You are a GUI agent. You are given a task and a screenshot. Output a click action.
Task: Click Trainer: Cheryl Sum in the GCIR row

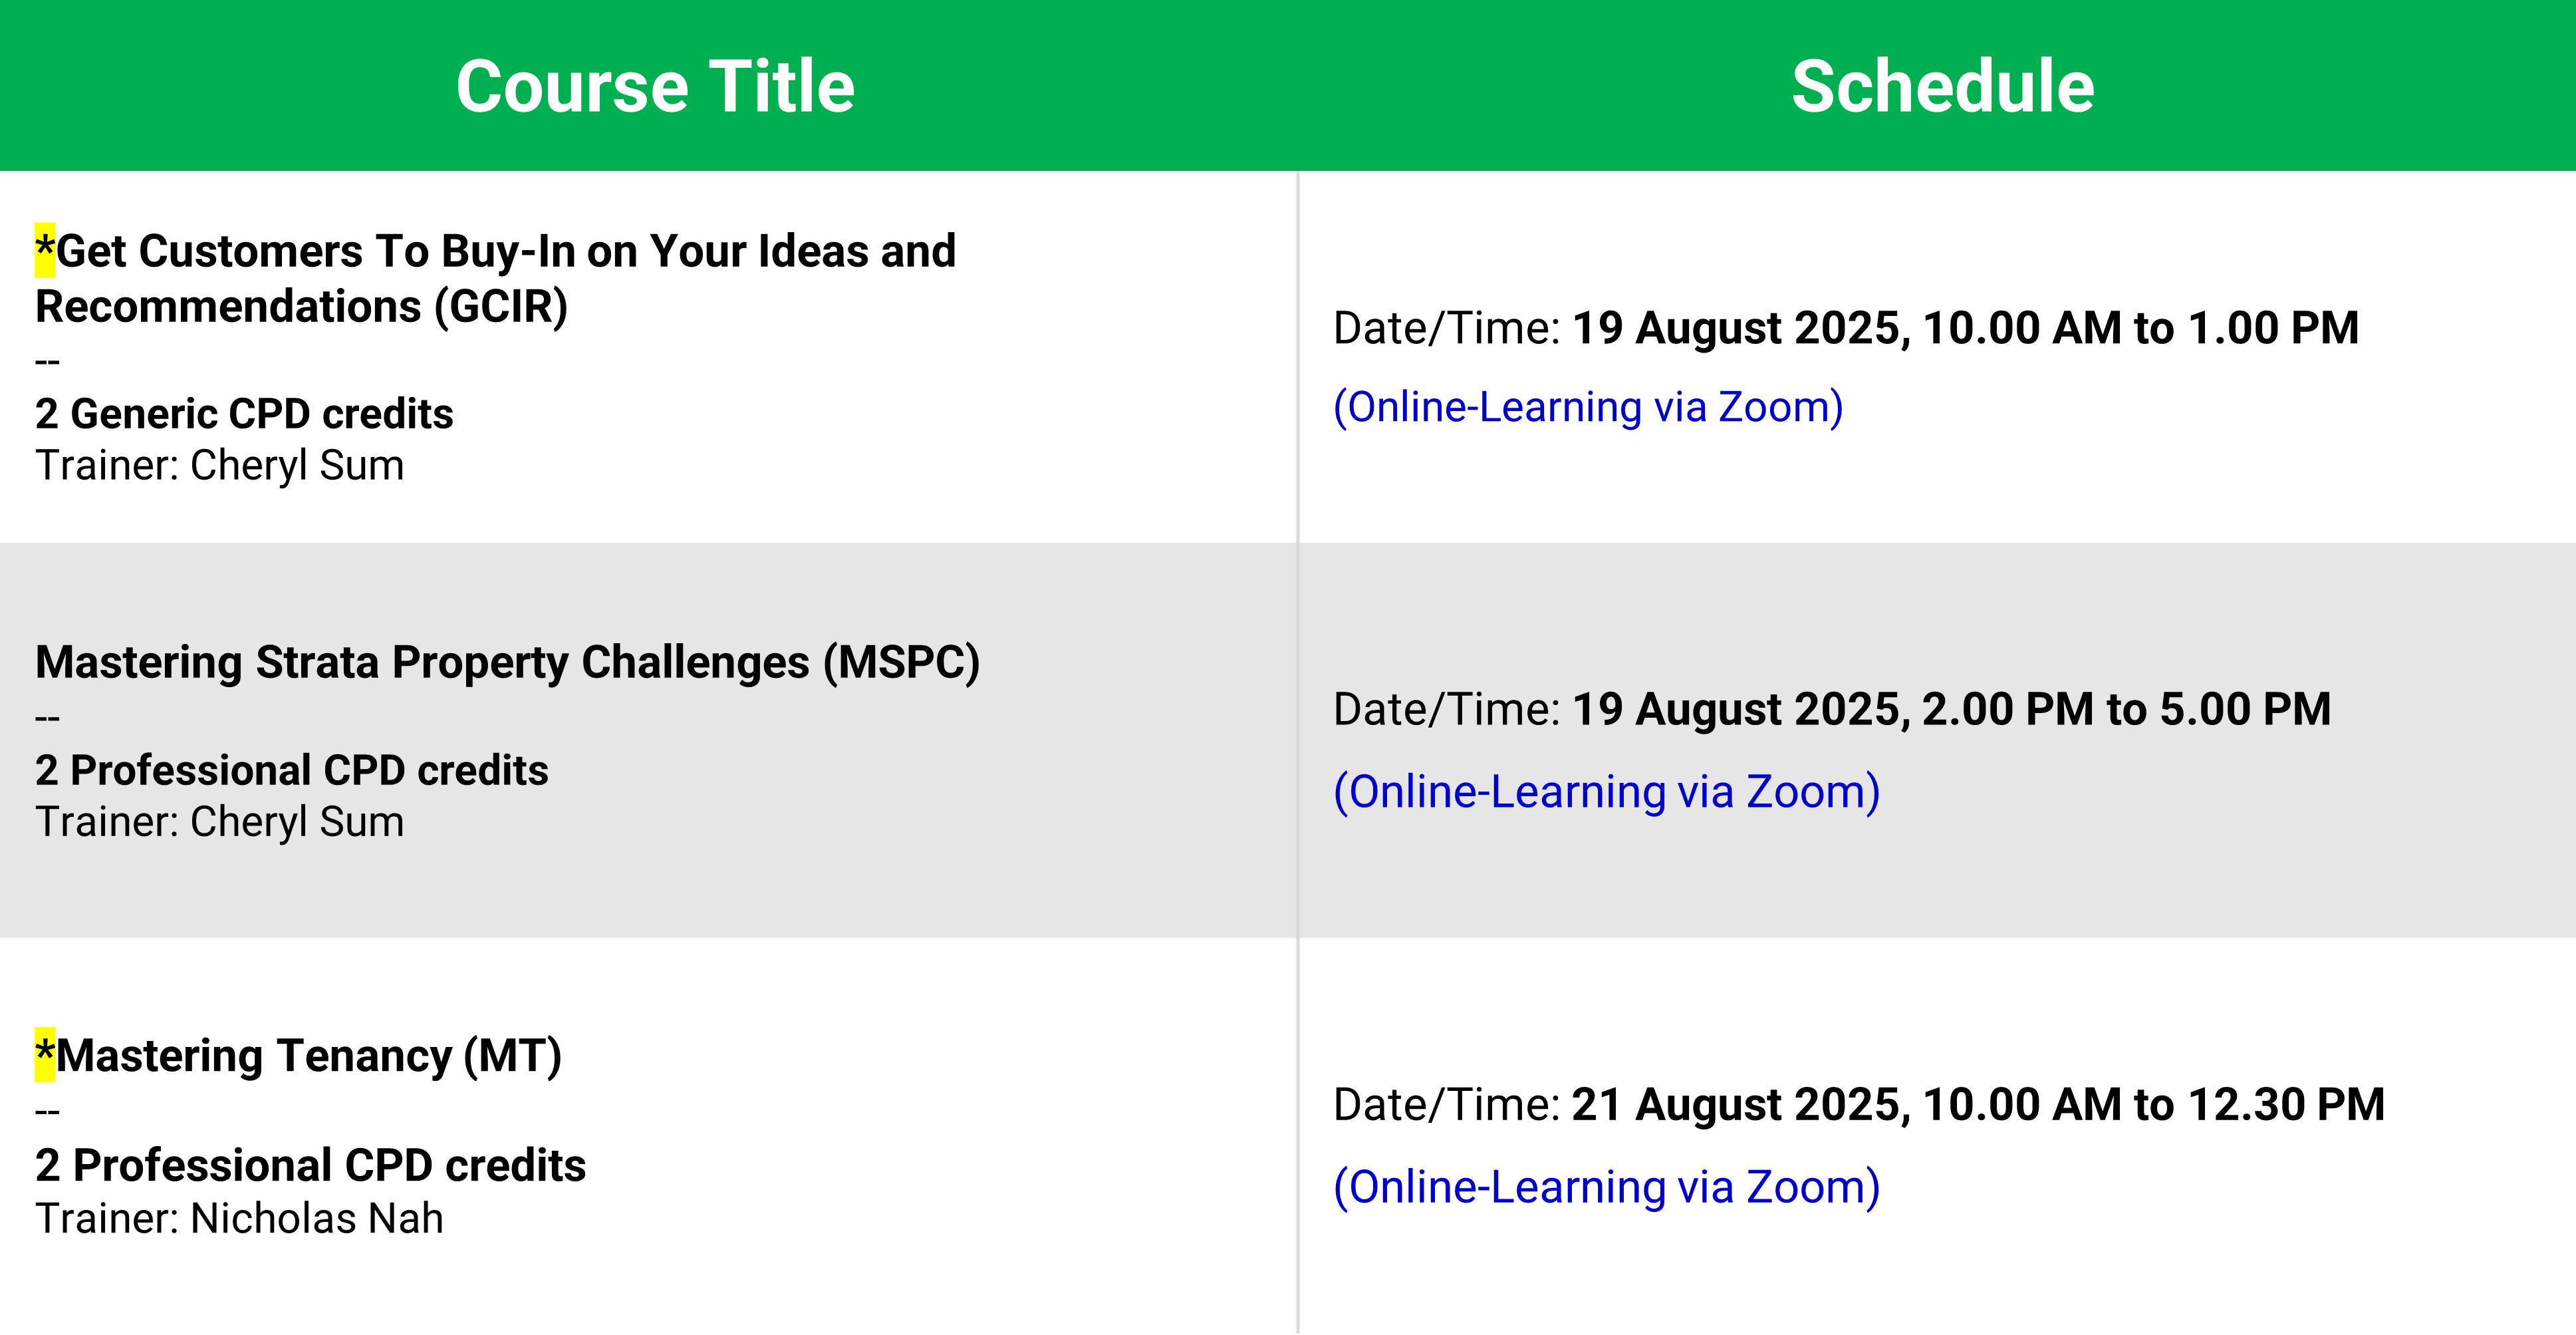(219, 466)
